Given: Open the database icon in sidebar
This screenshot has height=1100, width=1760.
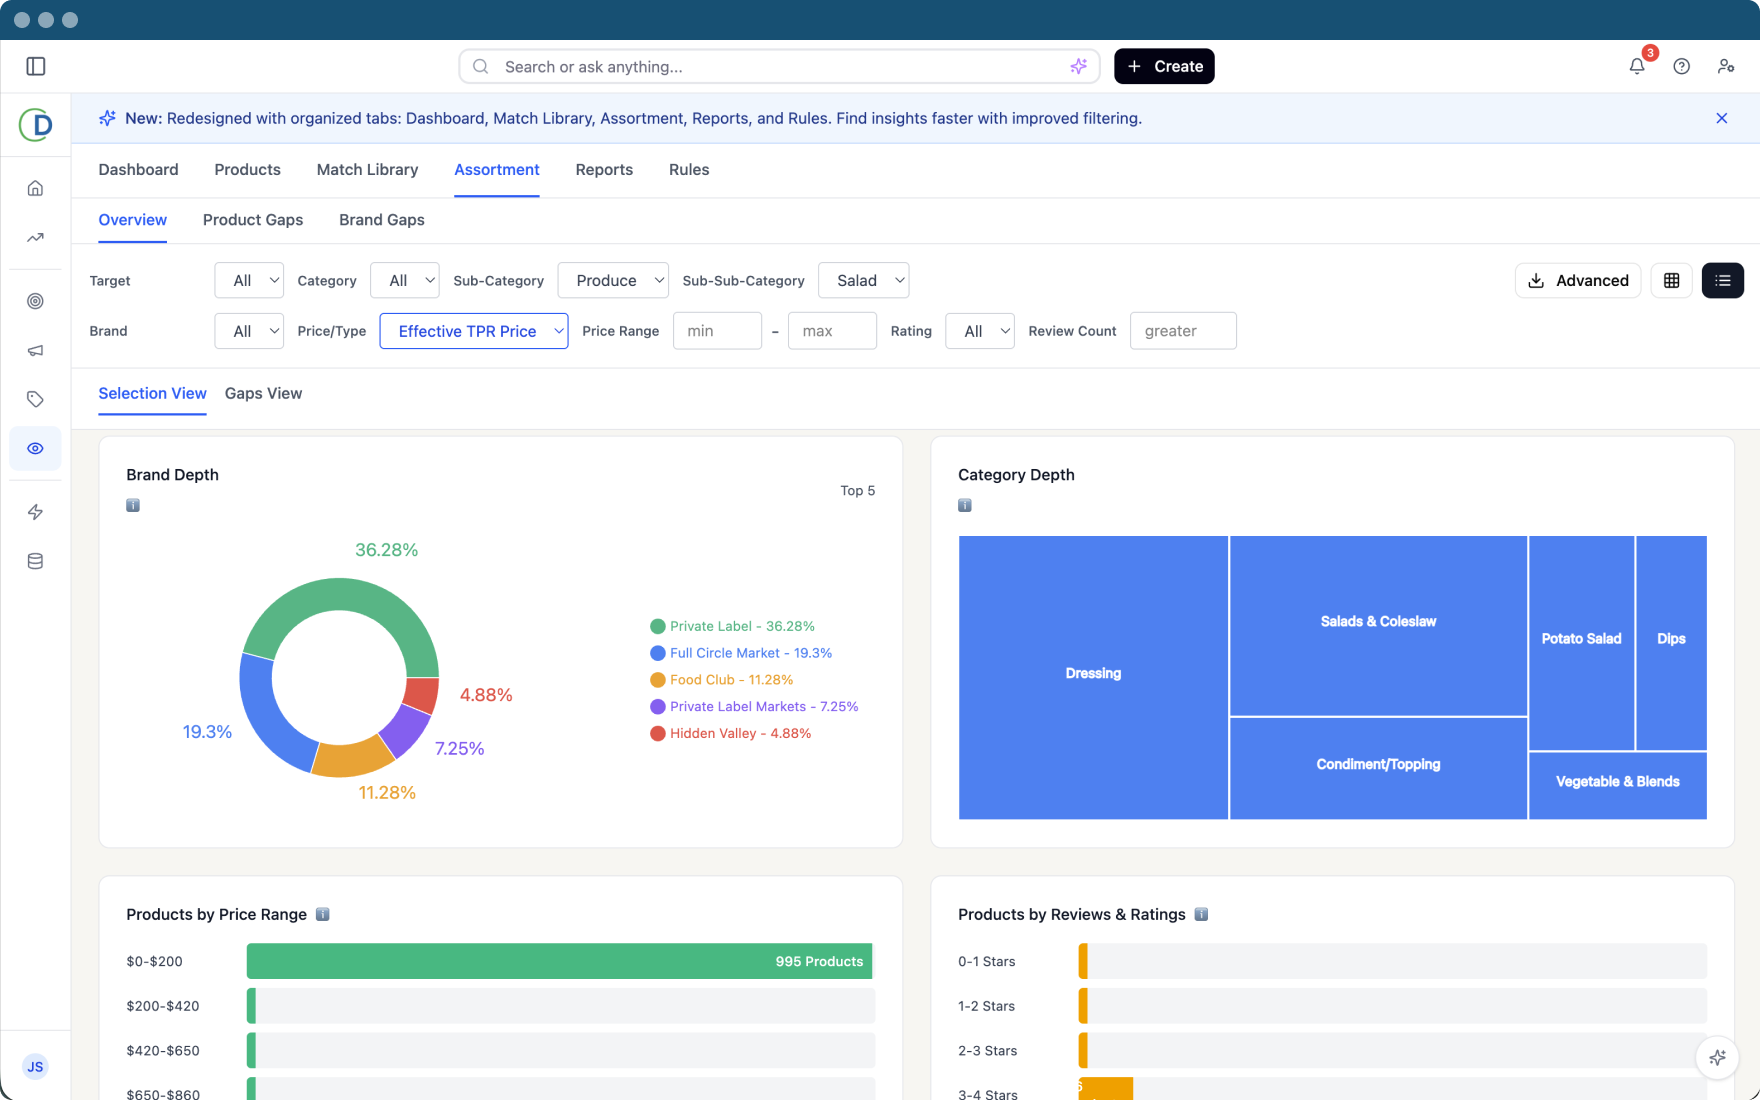Looking at the screenshot, I should click(x=35, y=561).
